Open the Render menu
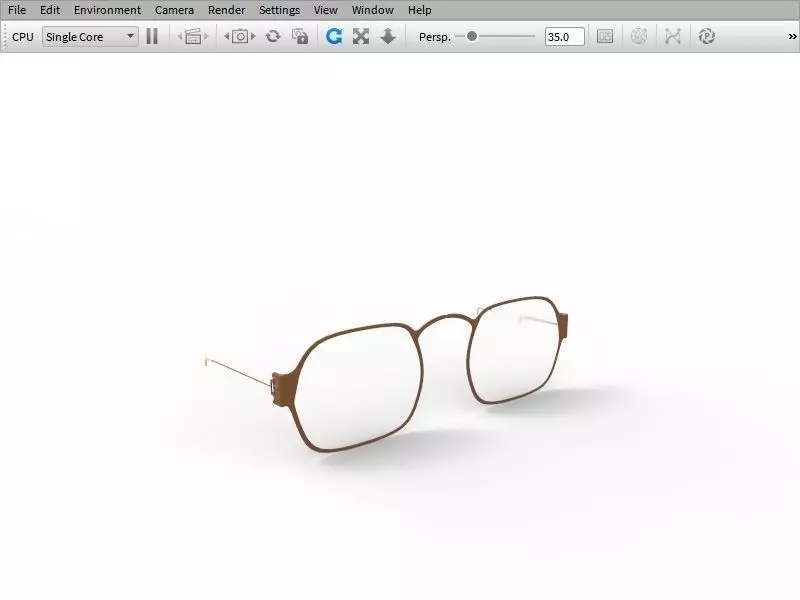The image size is (800, 600). pyautogui.click(x=227, y=10)
